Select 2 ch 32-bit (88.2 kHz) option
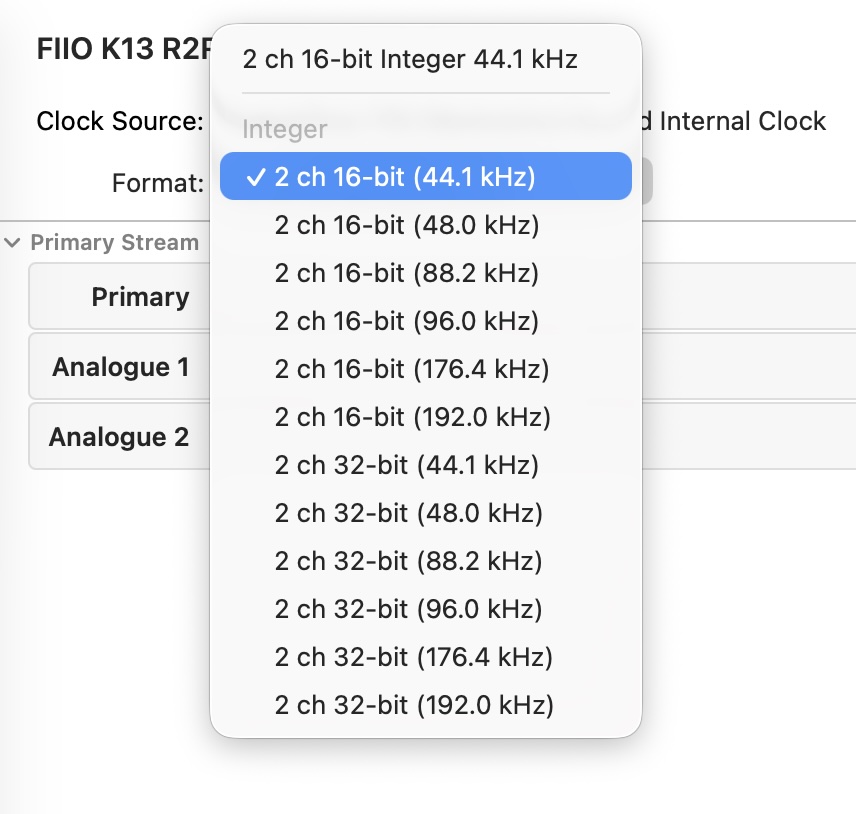The height and width of the screenshot is (814, 856). point(405,561)
